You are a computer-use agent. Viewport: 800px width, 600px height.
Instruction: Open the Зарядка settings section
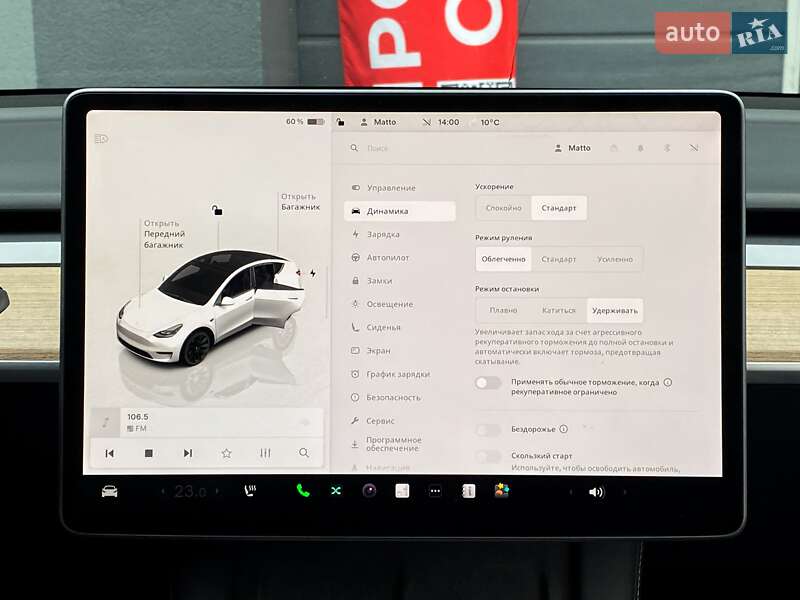pos(383,234)
